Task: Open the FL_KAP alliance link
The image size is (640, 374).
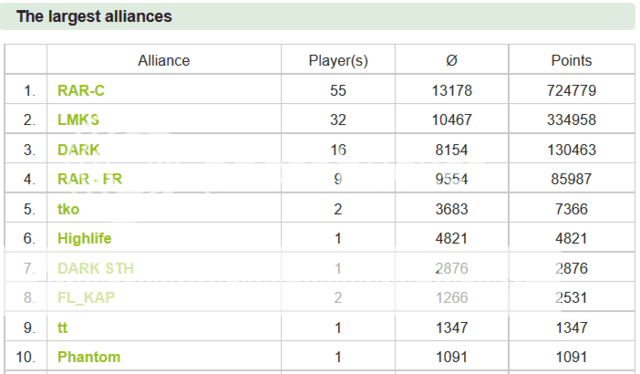Action: (86, 298)
